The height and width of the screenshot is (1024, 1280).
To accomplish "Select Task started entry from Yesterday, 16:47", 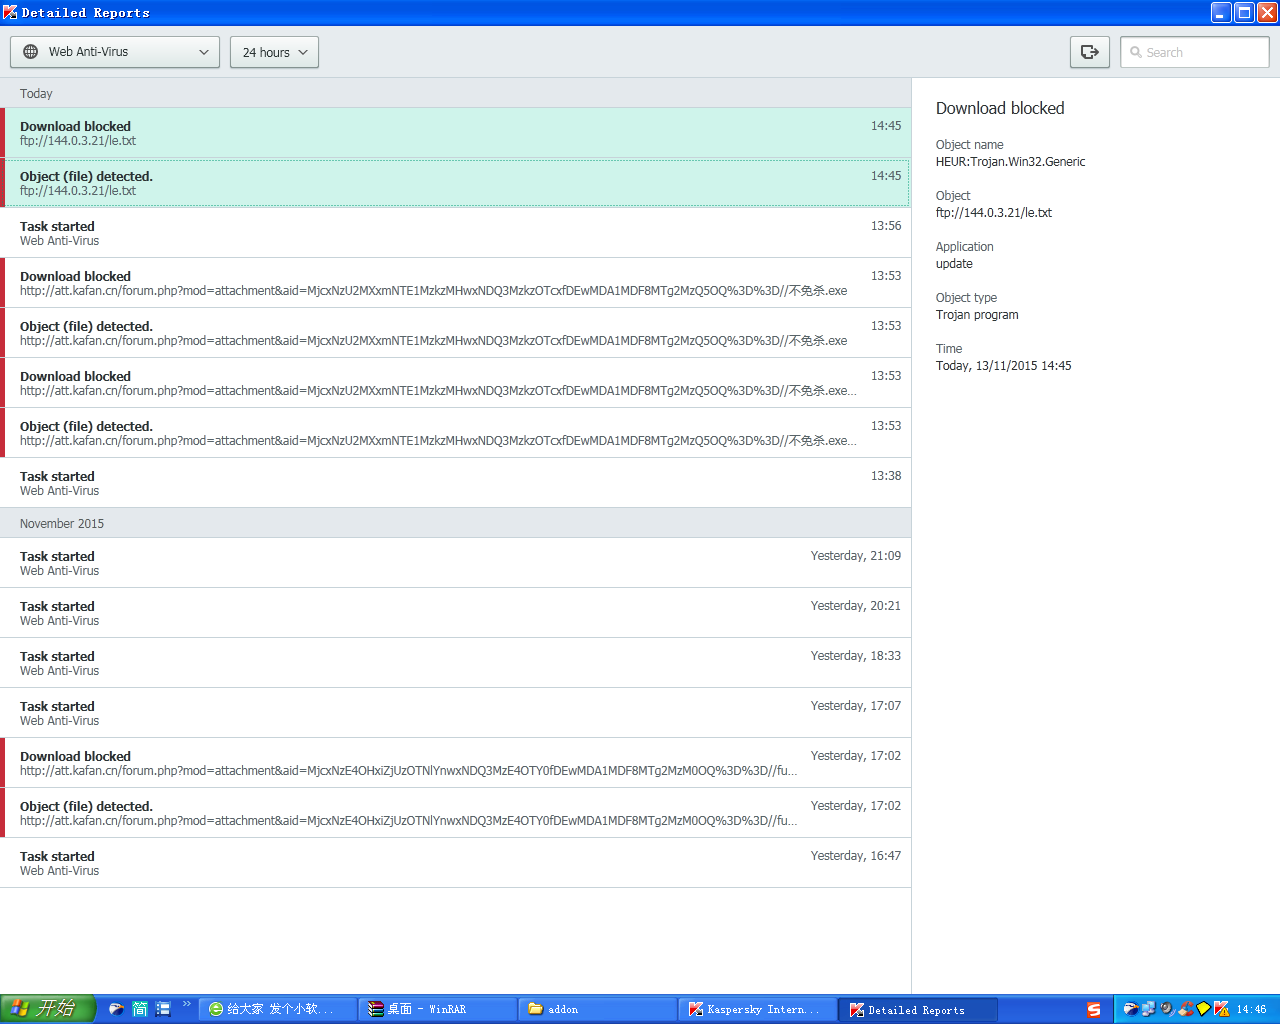I will (456, 863).
